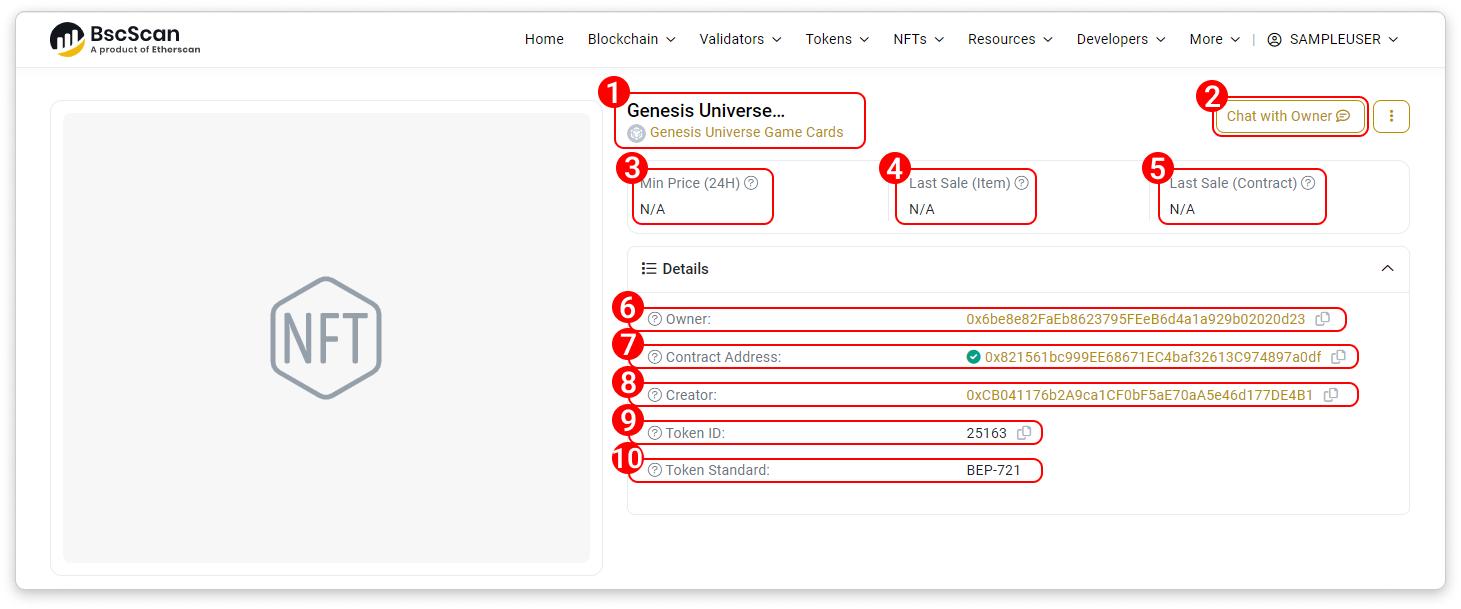
Task: Open the owner address 0x6be8e82F link
Action: click(x=1135, y=319)
